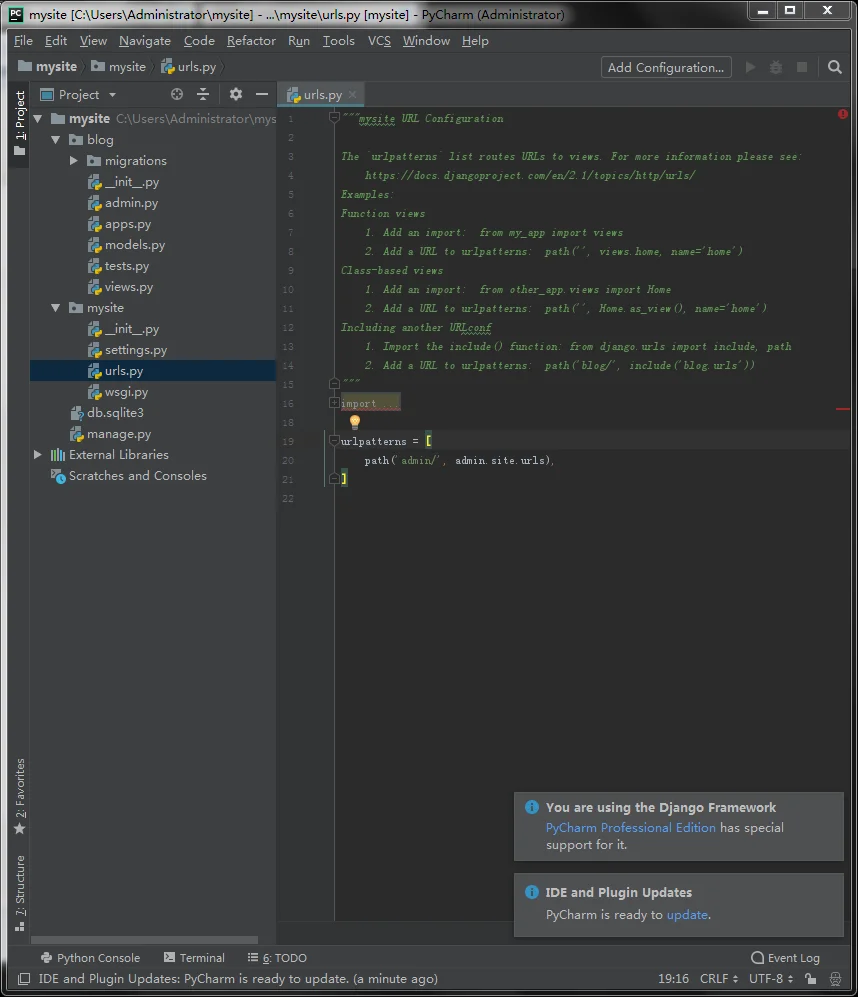Image resolution: width=858 pixels, height=997 pixels.
Task: Open the File menu
Action: pyautogui.click(x=23, y=41)
